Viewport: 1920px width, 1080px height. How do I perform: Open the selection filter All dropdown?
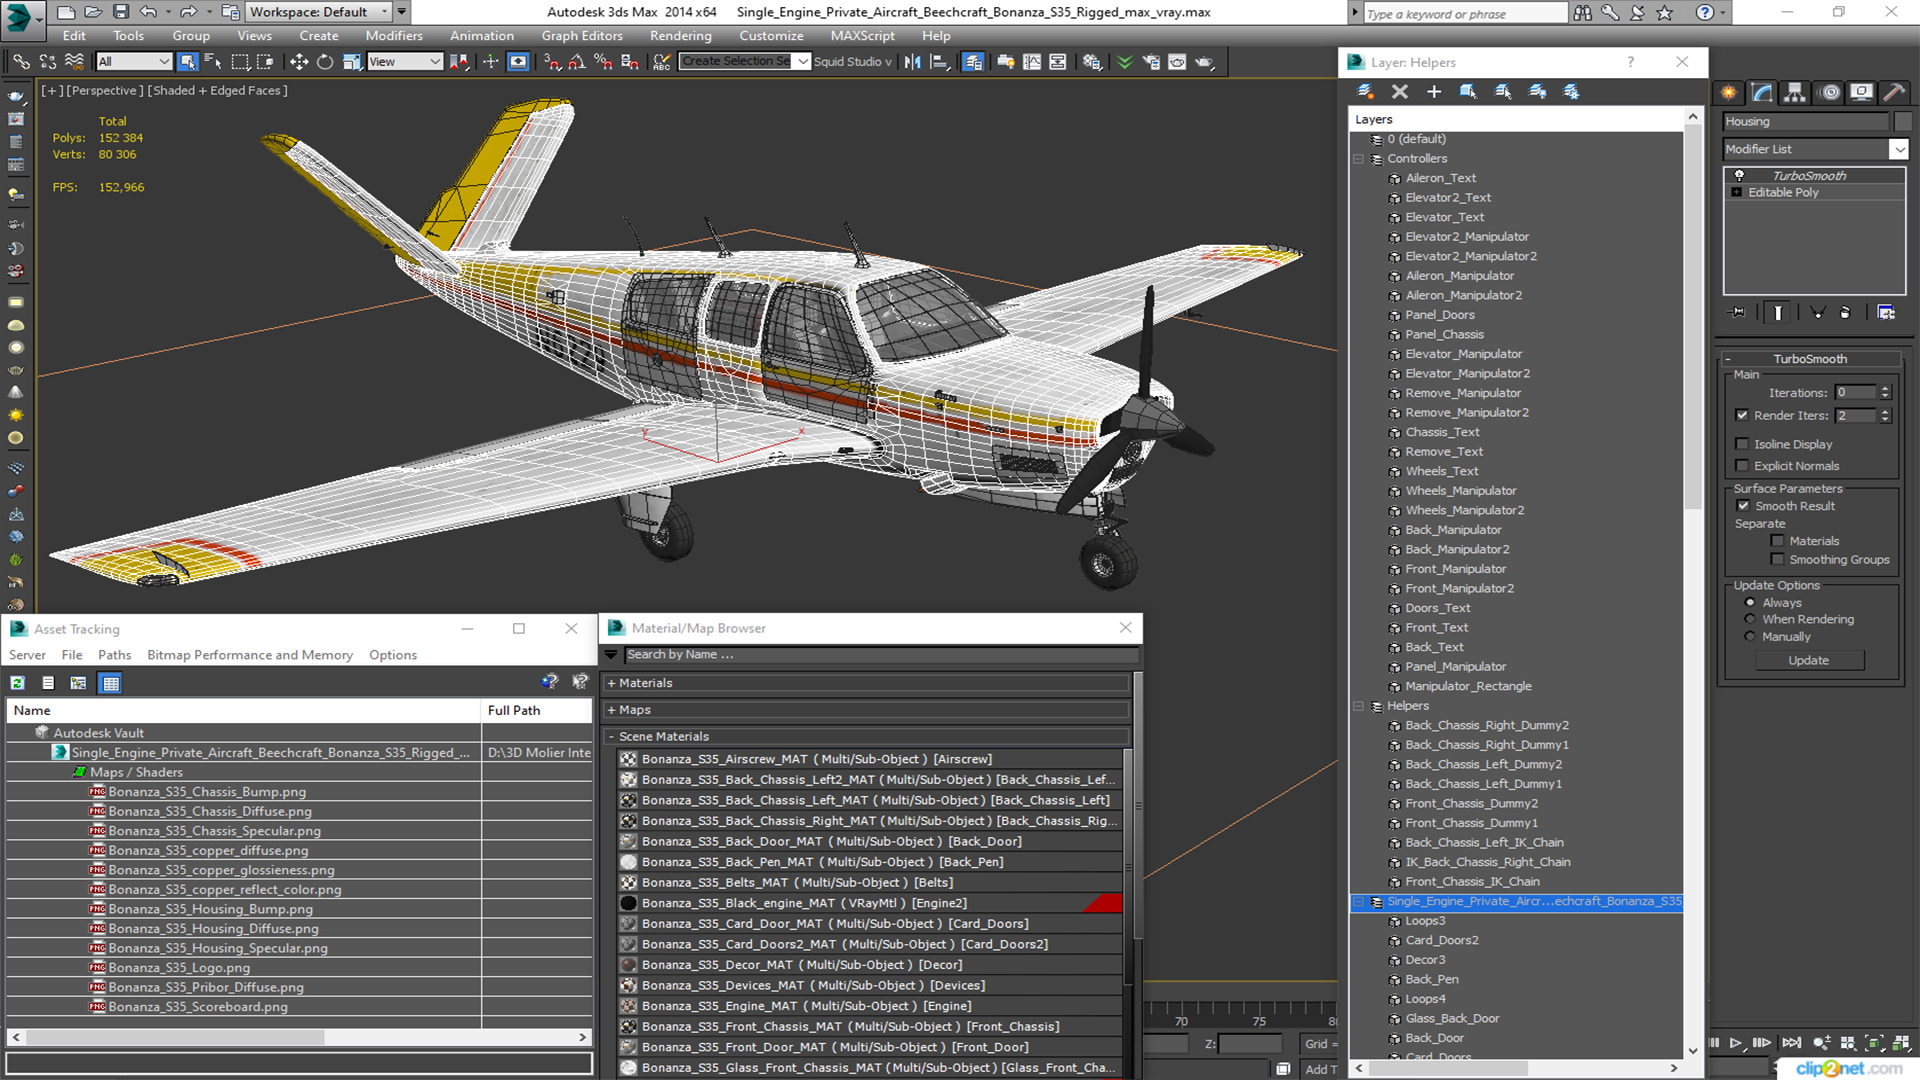pos(134,62)
